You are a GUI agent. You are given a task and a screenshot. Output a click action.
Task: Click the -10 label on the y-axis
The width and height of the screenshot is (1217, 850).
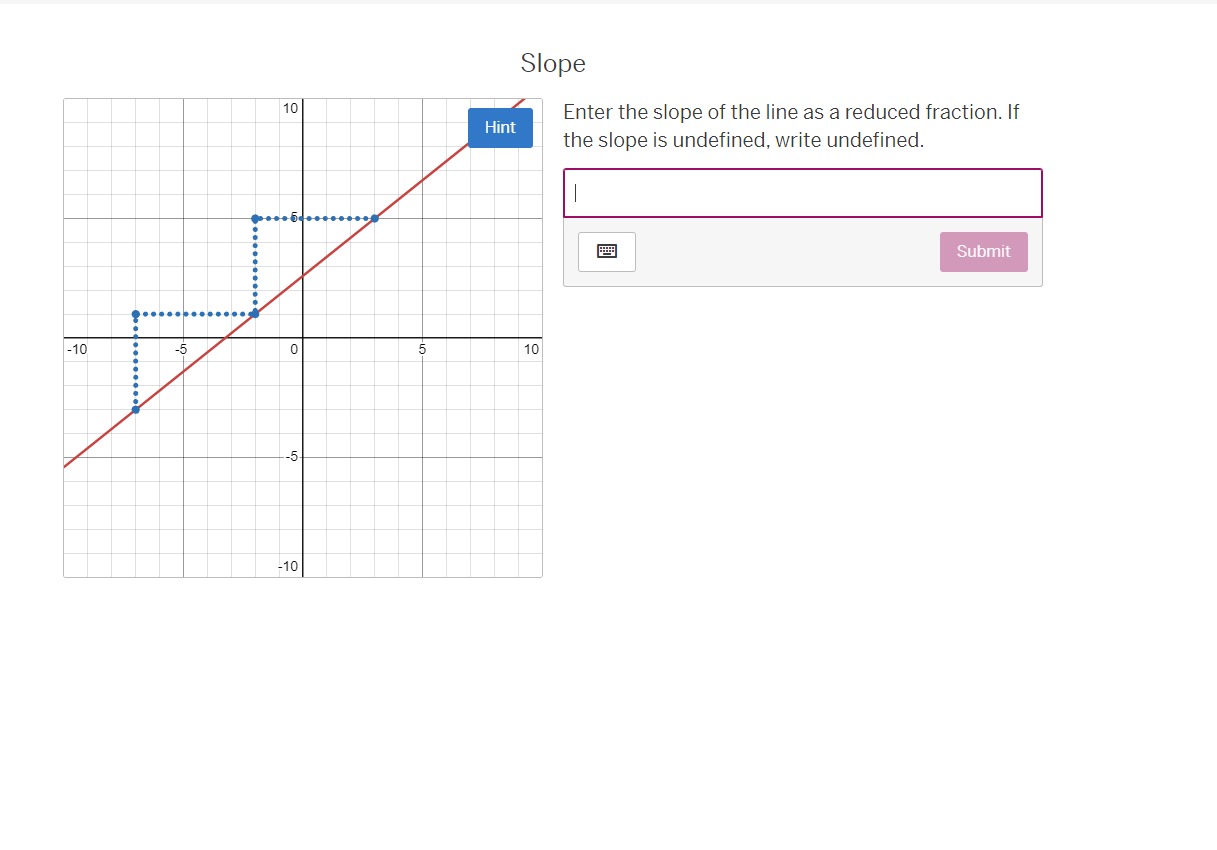point(287,566)
